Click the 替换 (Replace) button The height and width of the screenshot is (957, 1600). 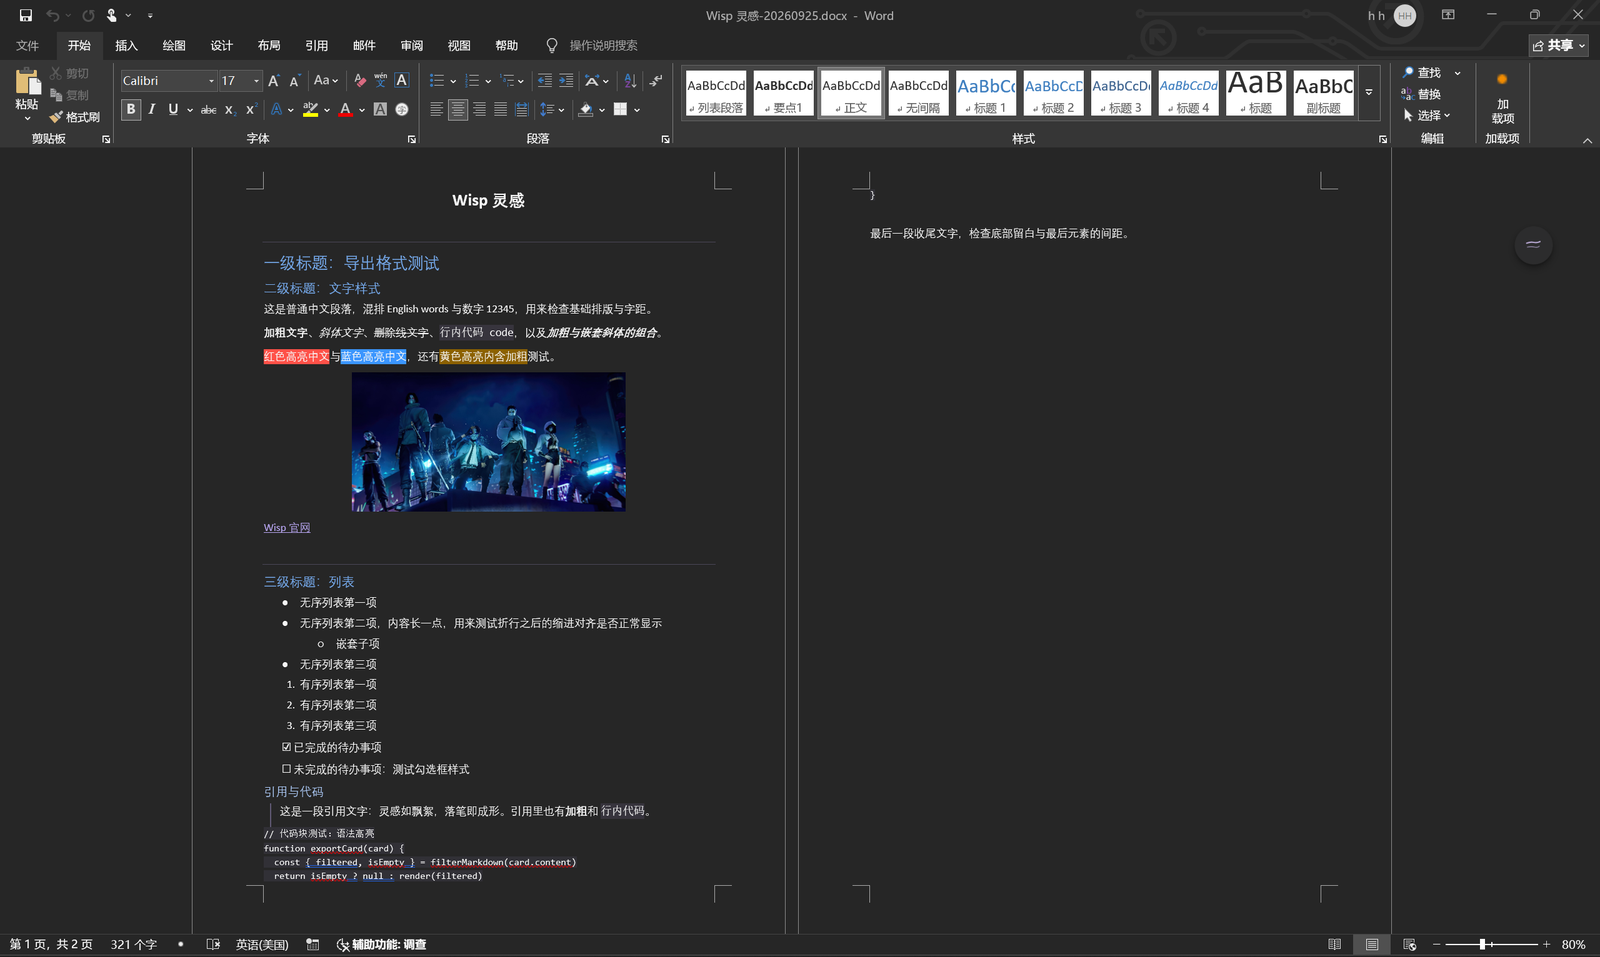(1422, 94)
